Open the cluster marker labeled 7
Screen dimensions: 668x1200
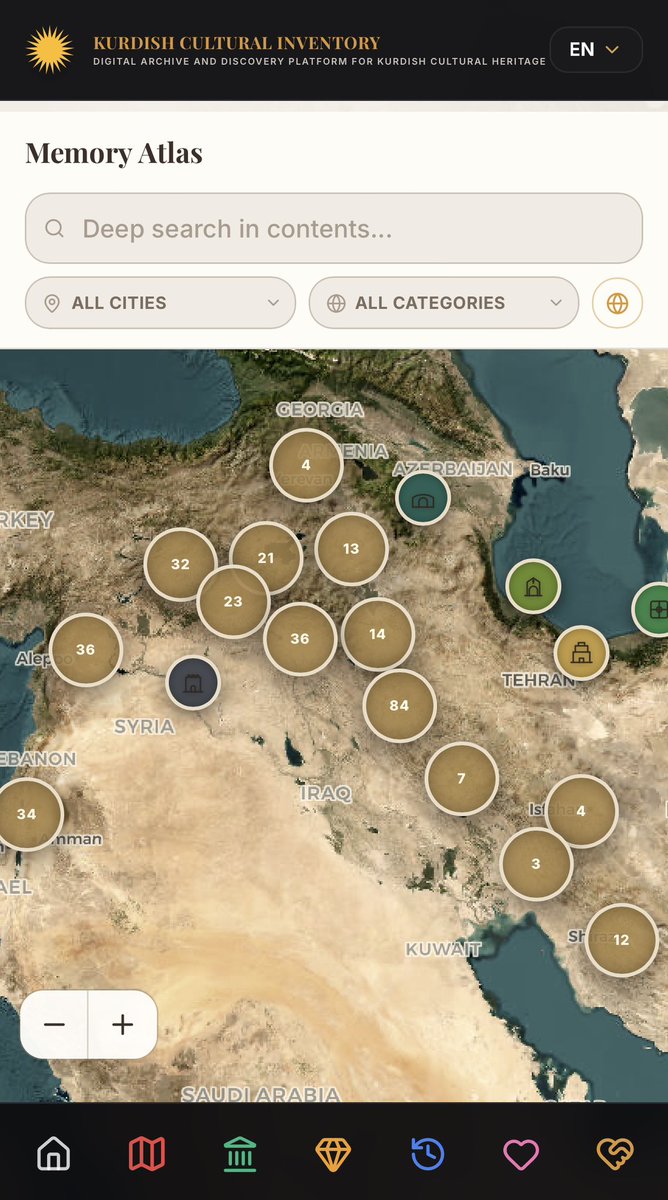point(461,779)
